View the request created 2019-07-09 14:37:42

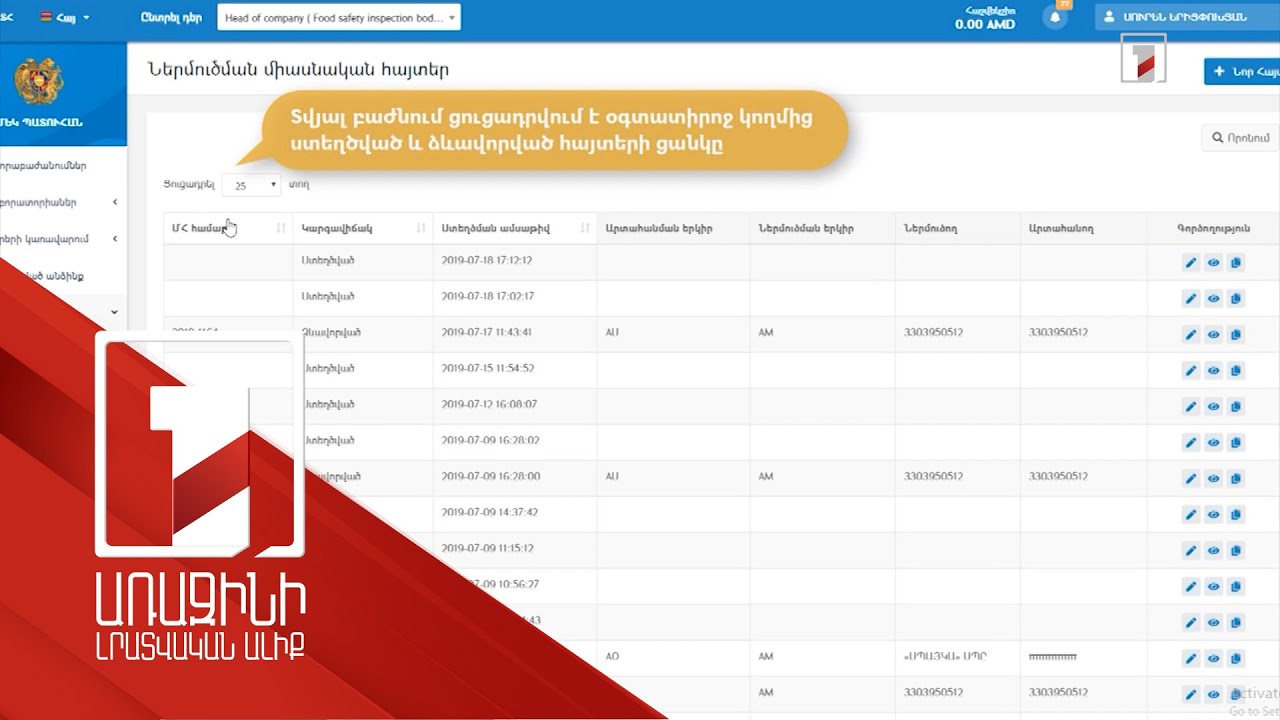tap(1213, 515)
